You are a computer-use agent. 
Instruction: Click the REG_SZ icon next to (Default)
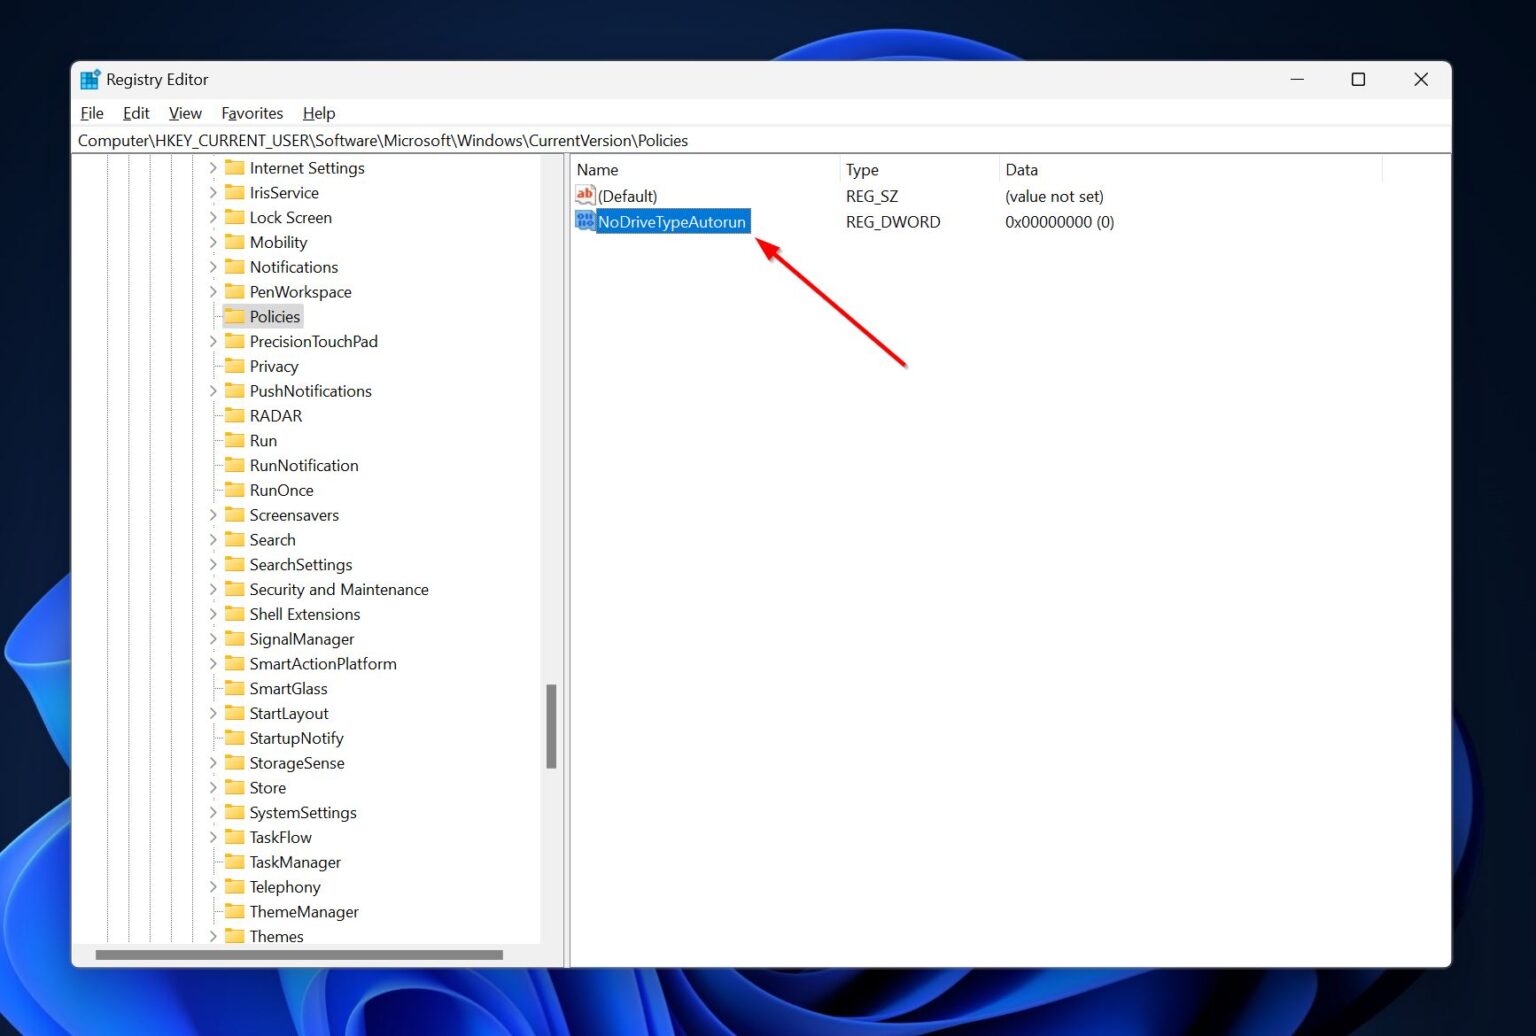585,196
